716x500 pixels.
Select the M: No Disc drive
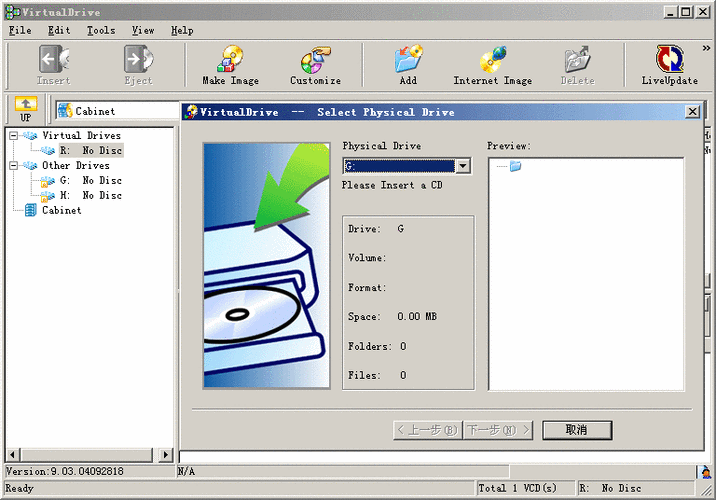click(x=90, y=196)
